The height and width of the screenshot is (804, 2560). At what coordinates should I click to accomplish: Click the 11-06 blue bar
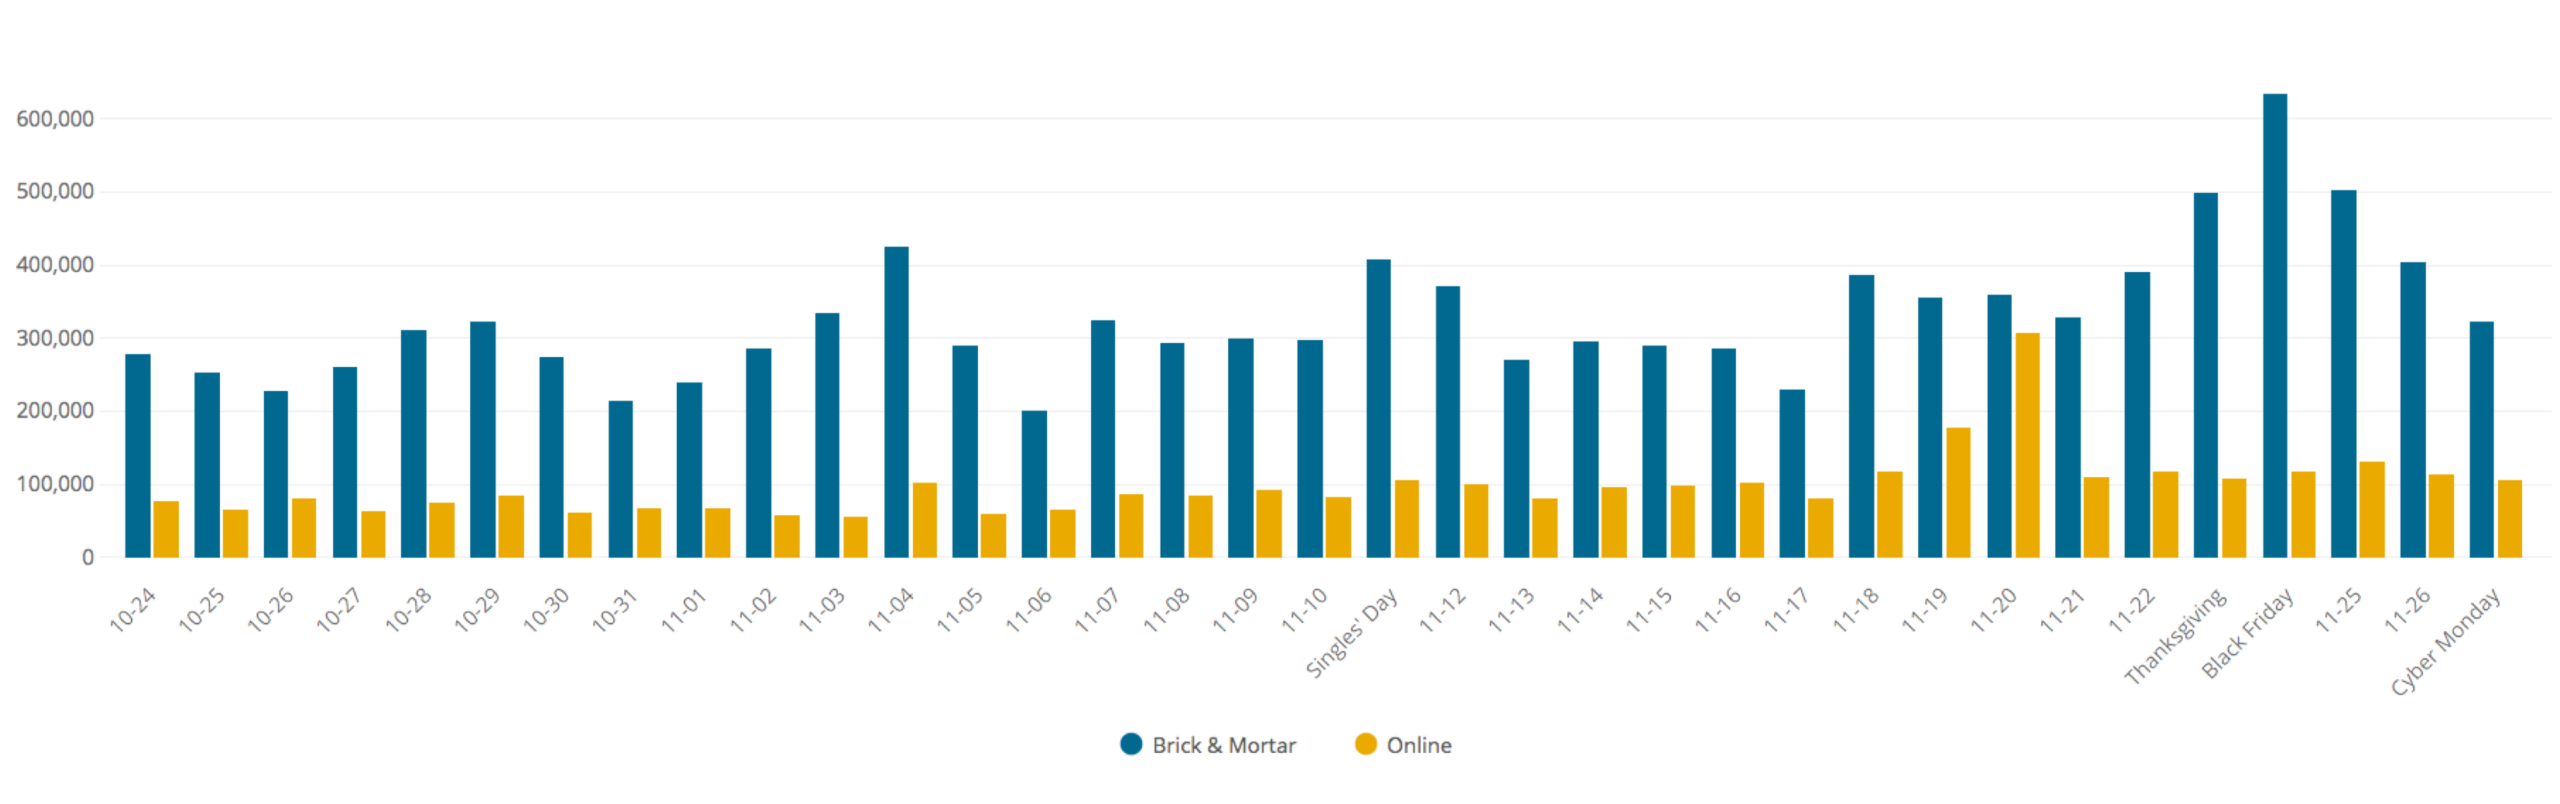pyautogui.click(x=1034, y=484)
